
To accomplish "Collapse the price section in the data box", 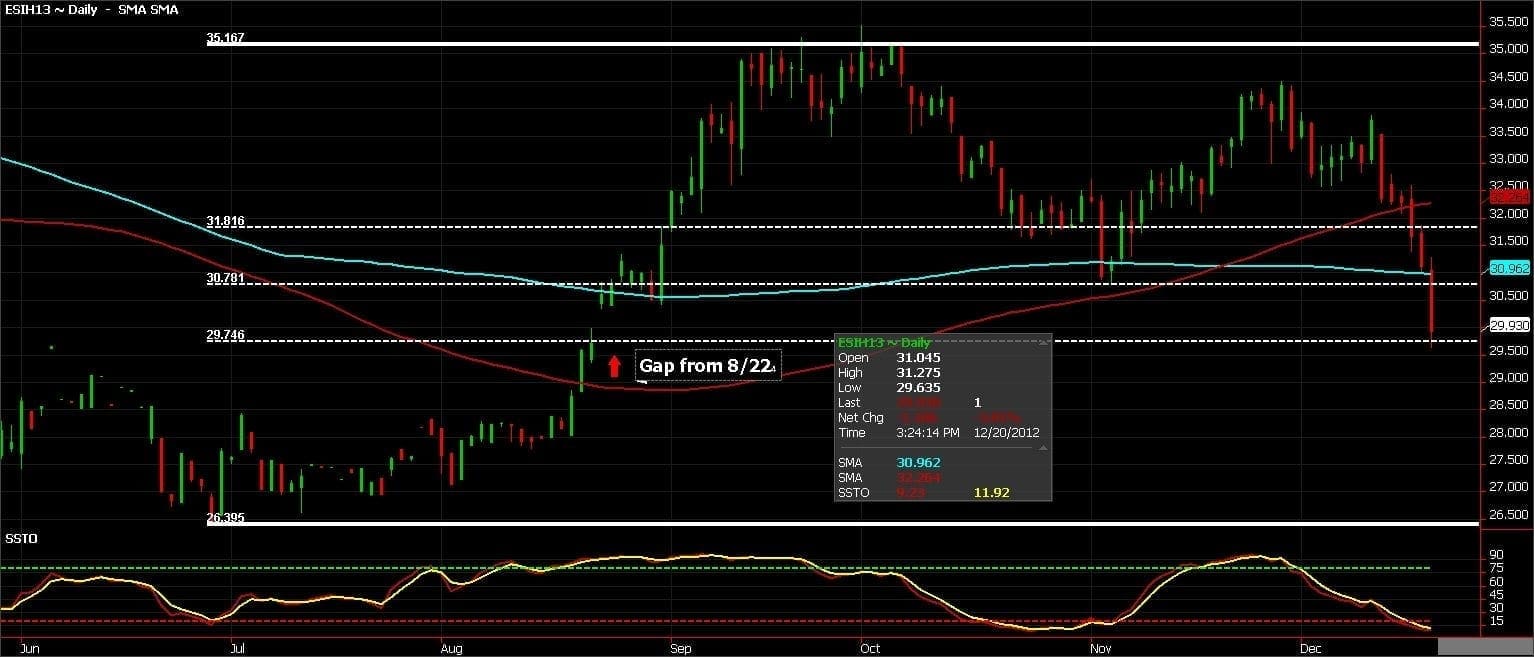I will point(1043,343).
